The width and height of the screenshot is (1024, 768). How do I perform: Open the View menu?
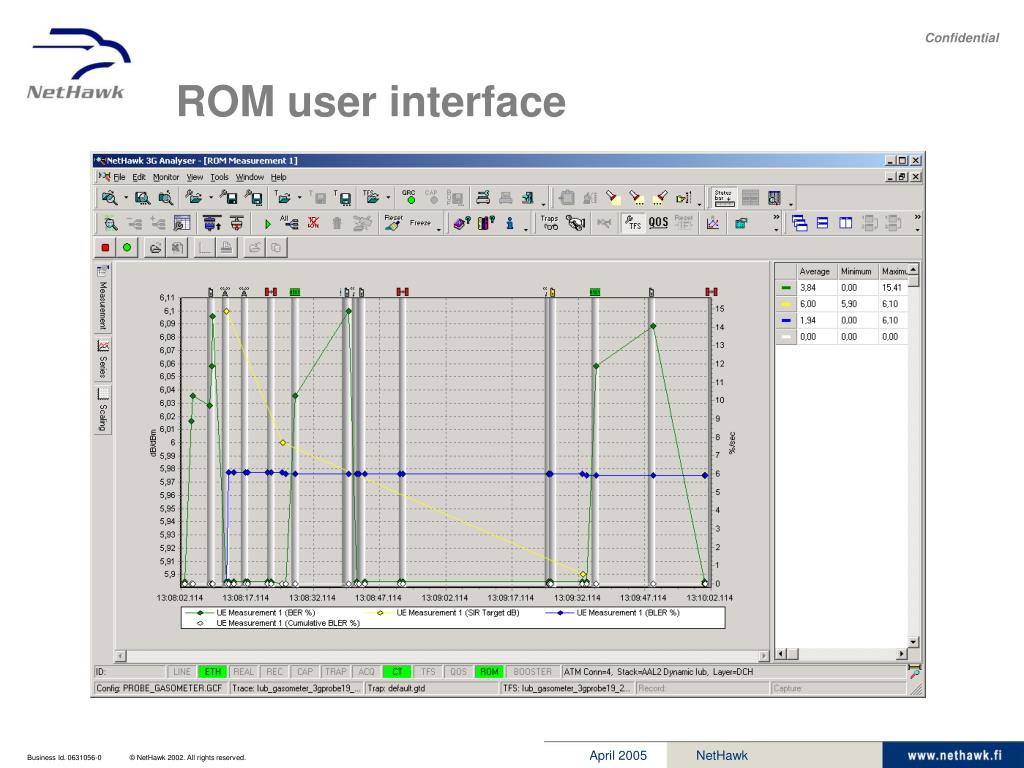pos(195,177)
